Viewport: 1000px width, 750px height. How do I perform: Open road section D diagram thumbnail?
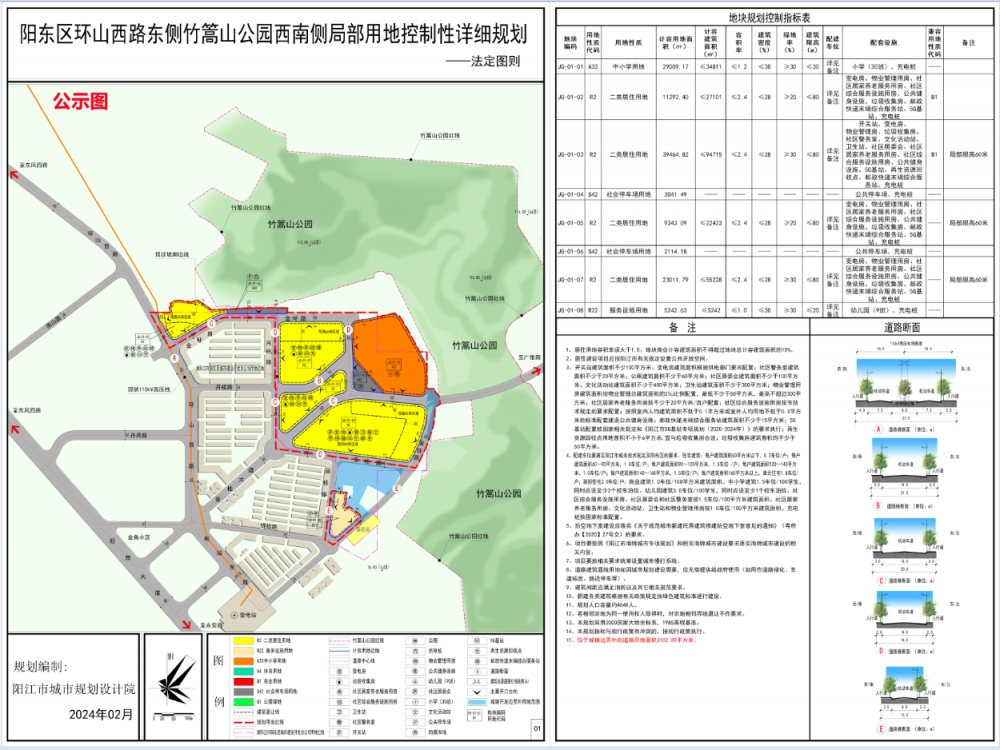(904, 619)
